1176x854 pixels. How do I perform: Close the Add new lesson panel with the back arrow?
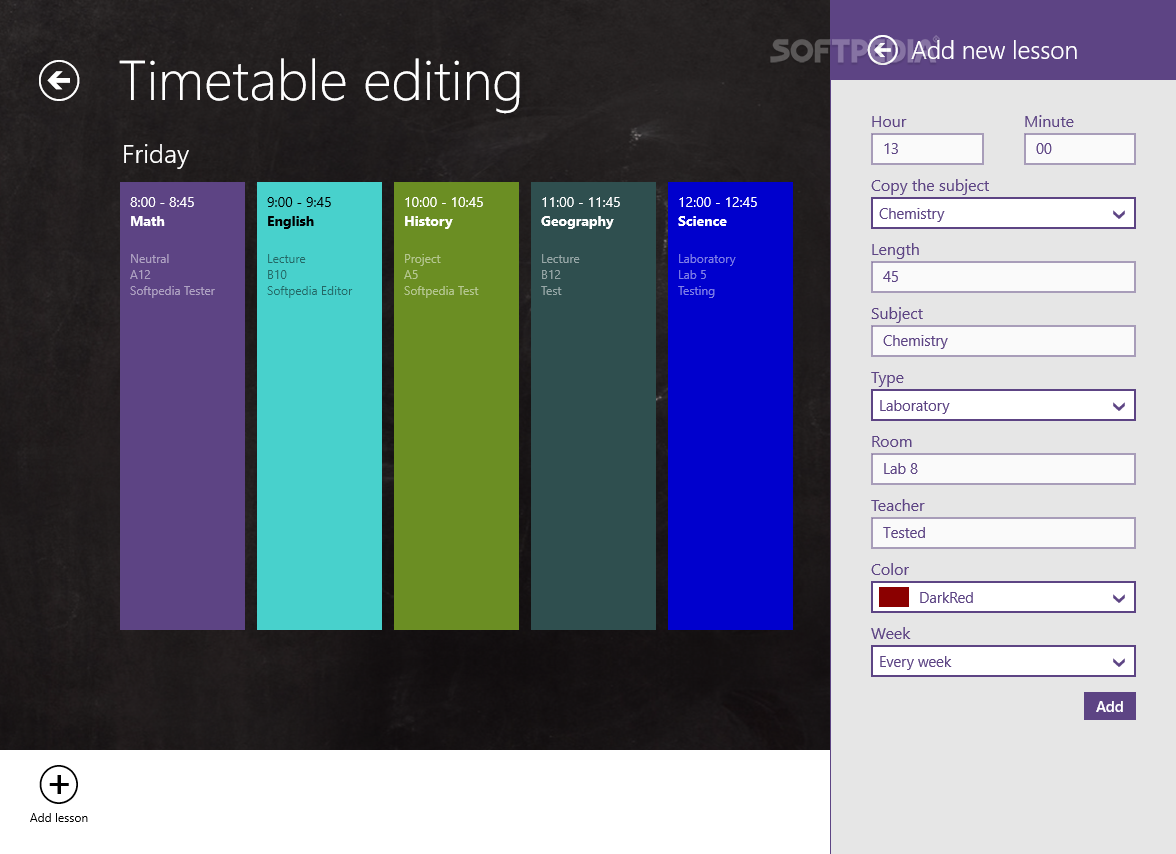click(x=884, y=50)
